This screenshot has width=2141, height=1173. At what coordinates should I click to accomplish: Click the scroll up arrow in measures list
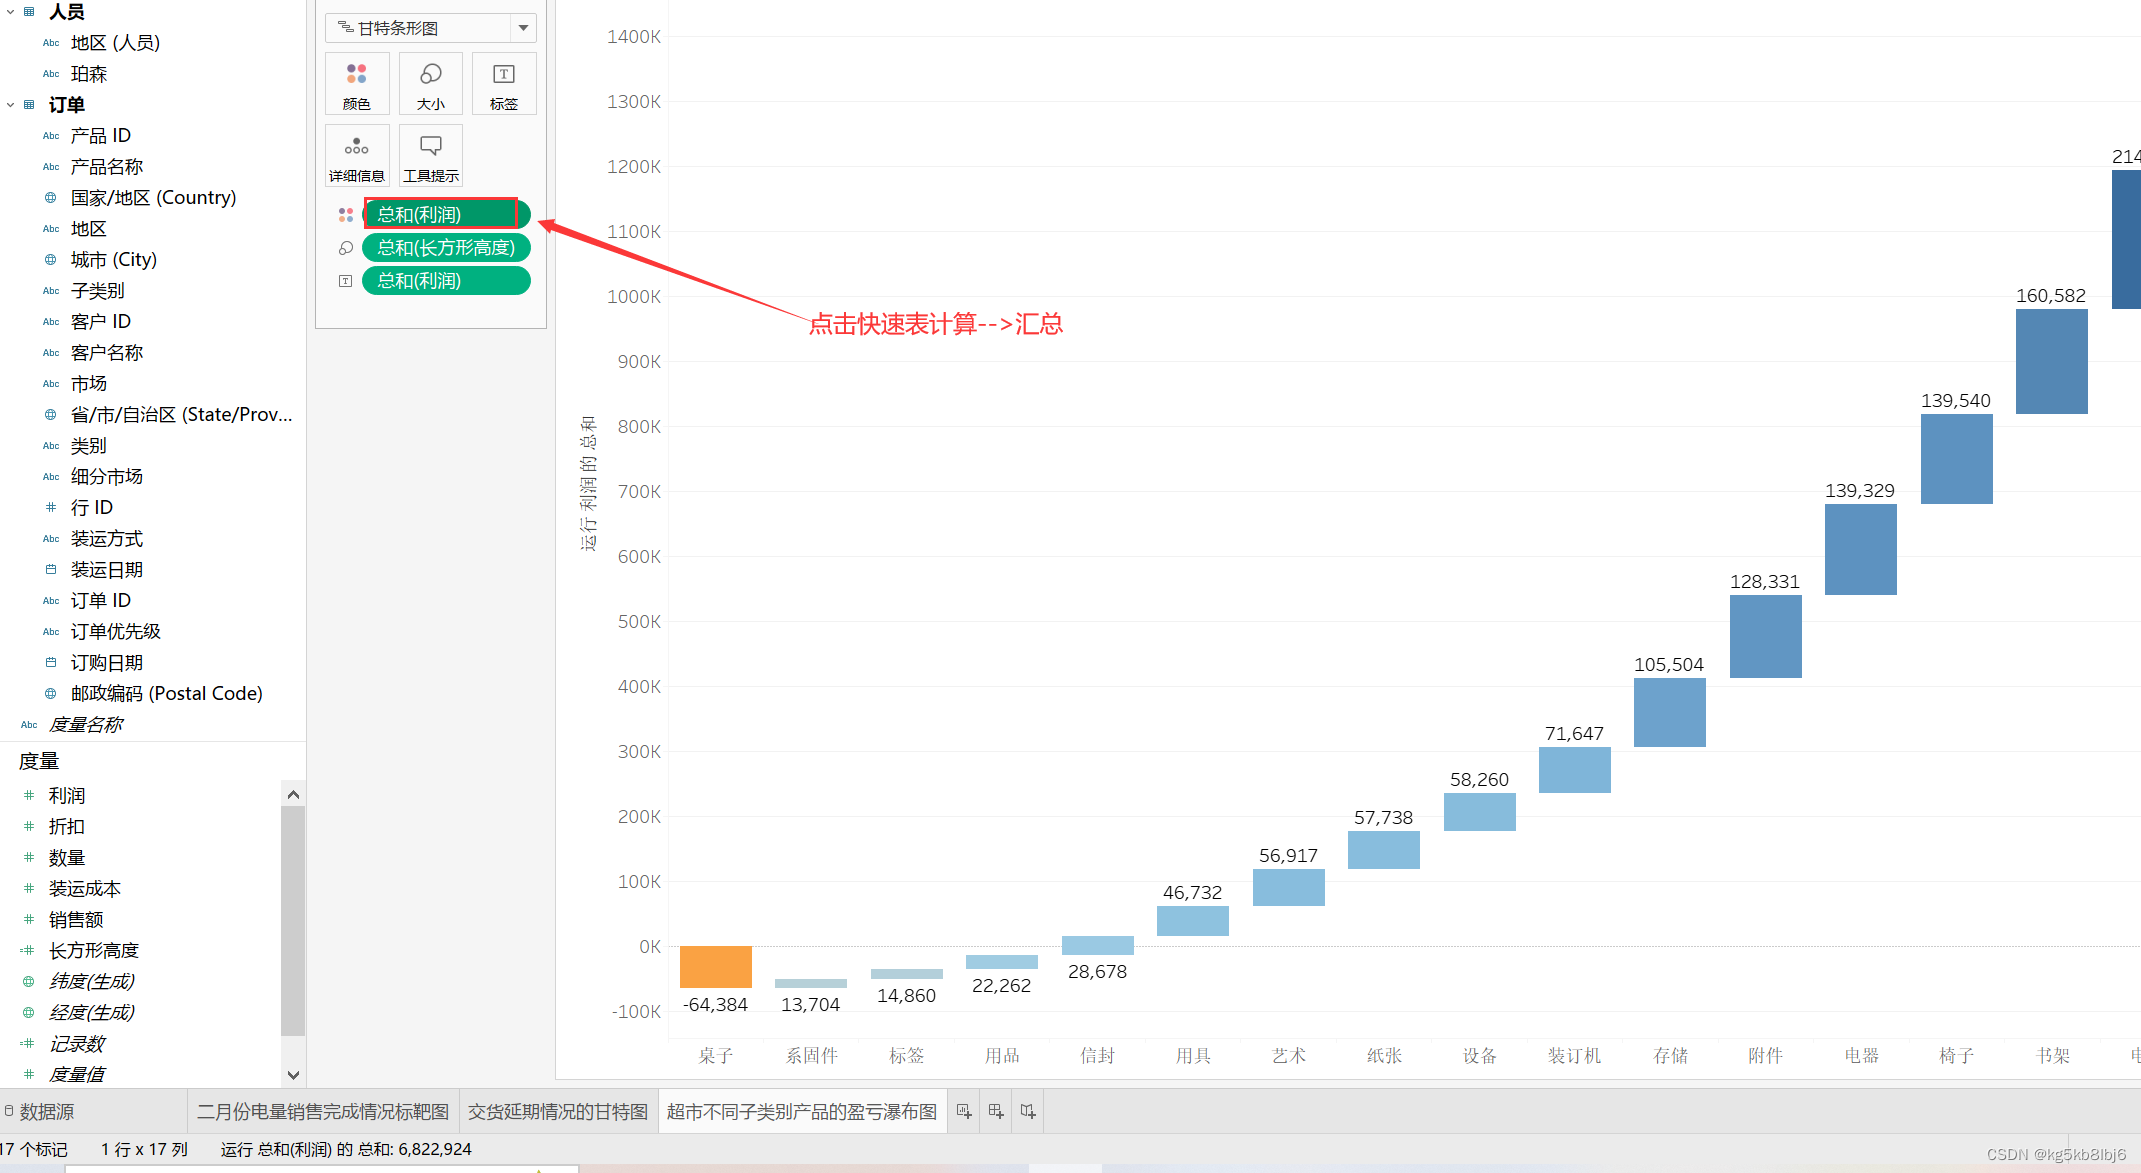tap(293, 795)
